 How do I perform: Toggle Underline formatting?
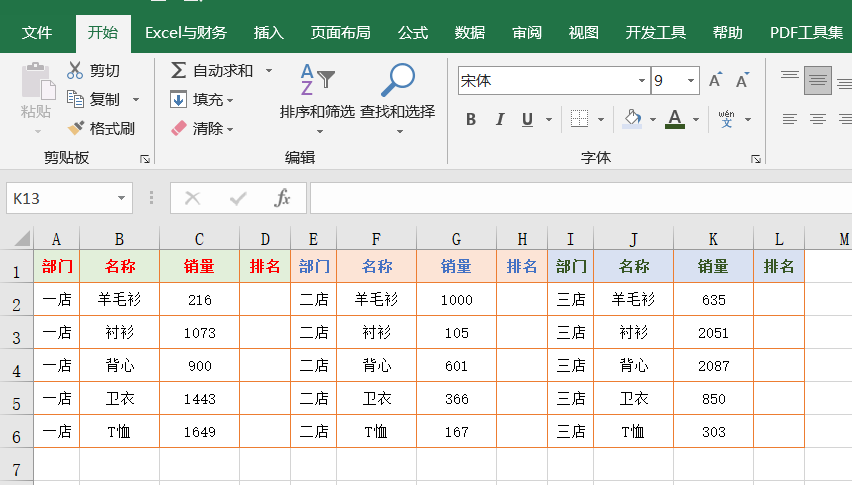527,120
